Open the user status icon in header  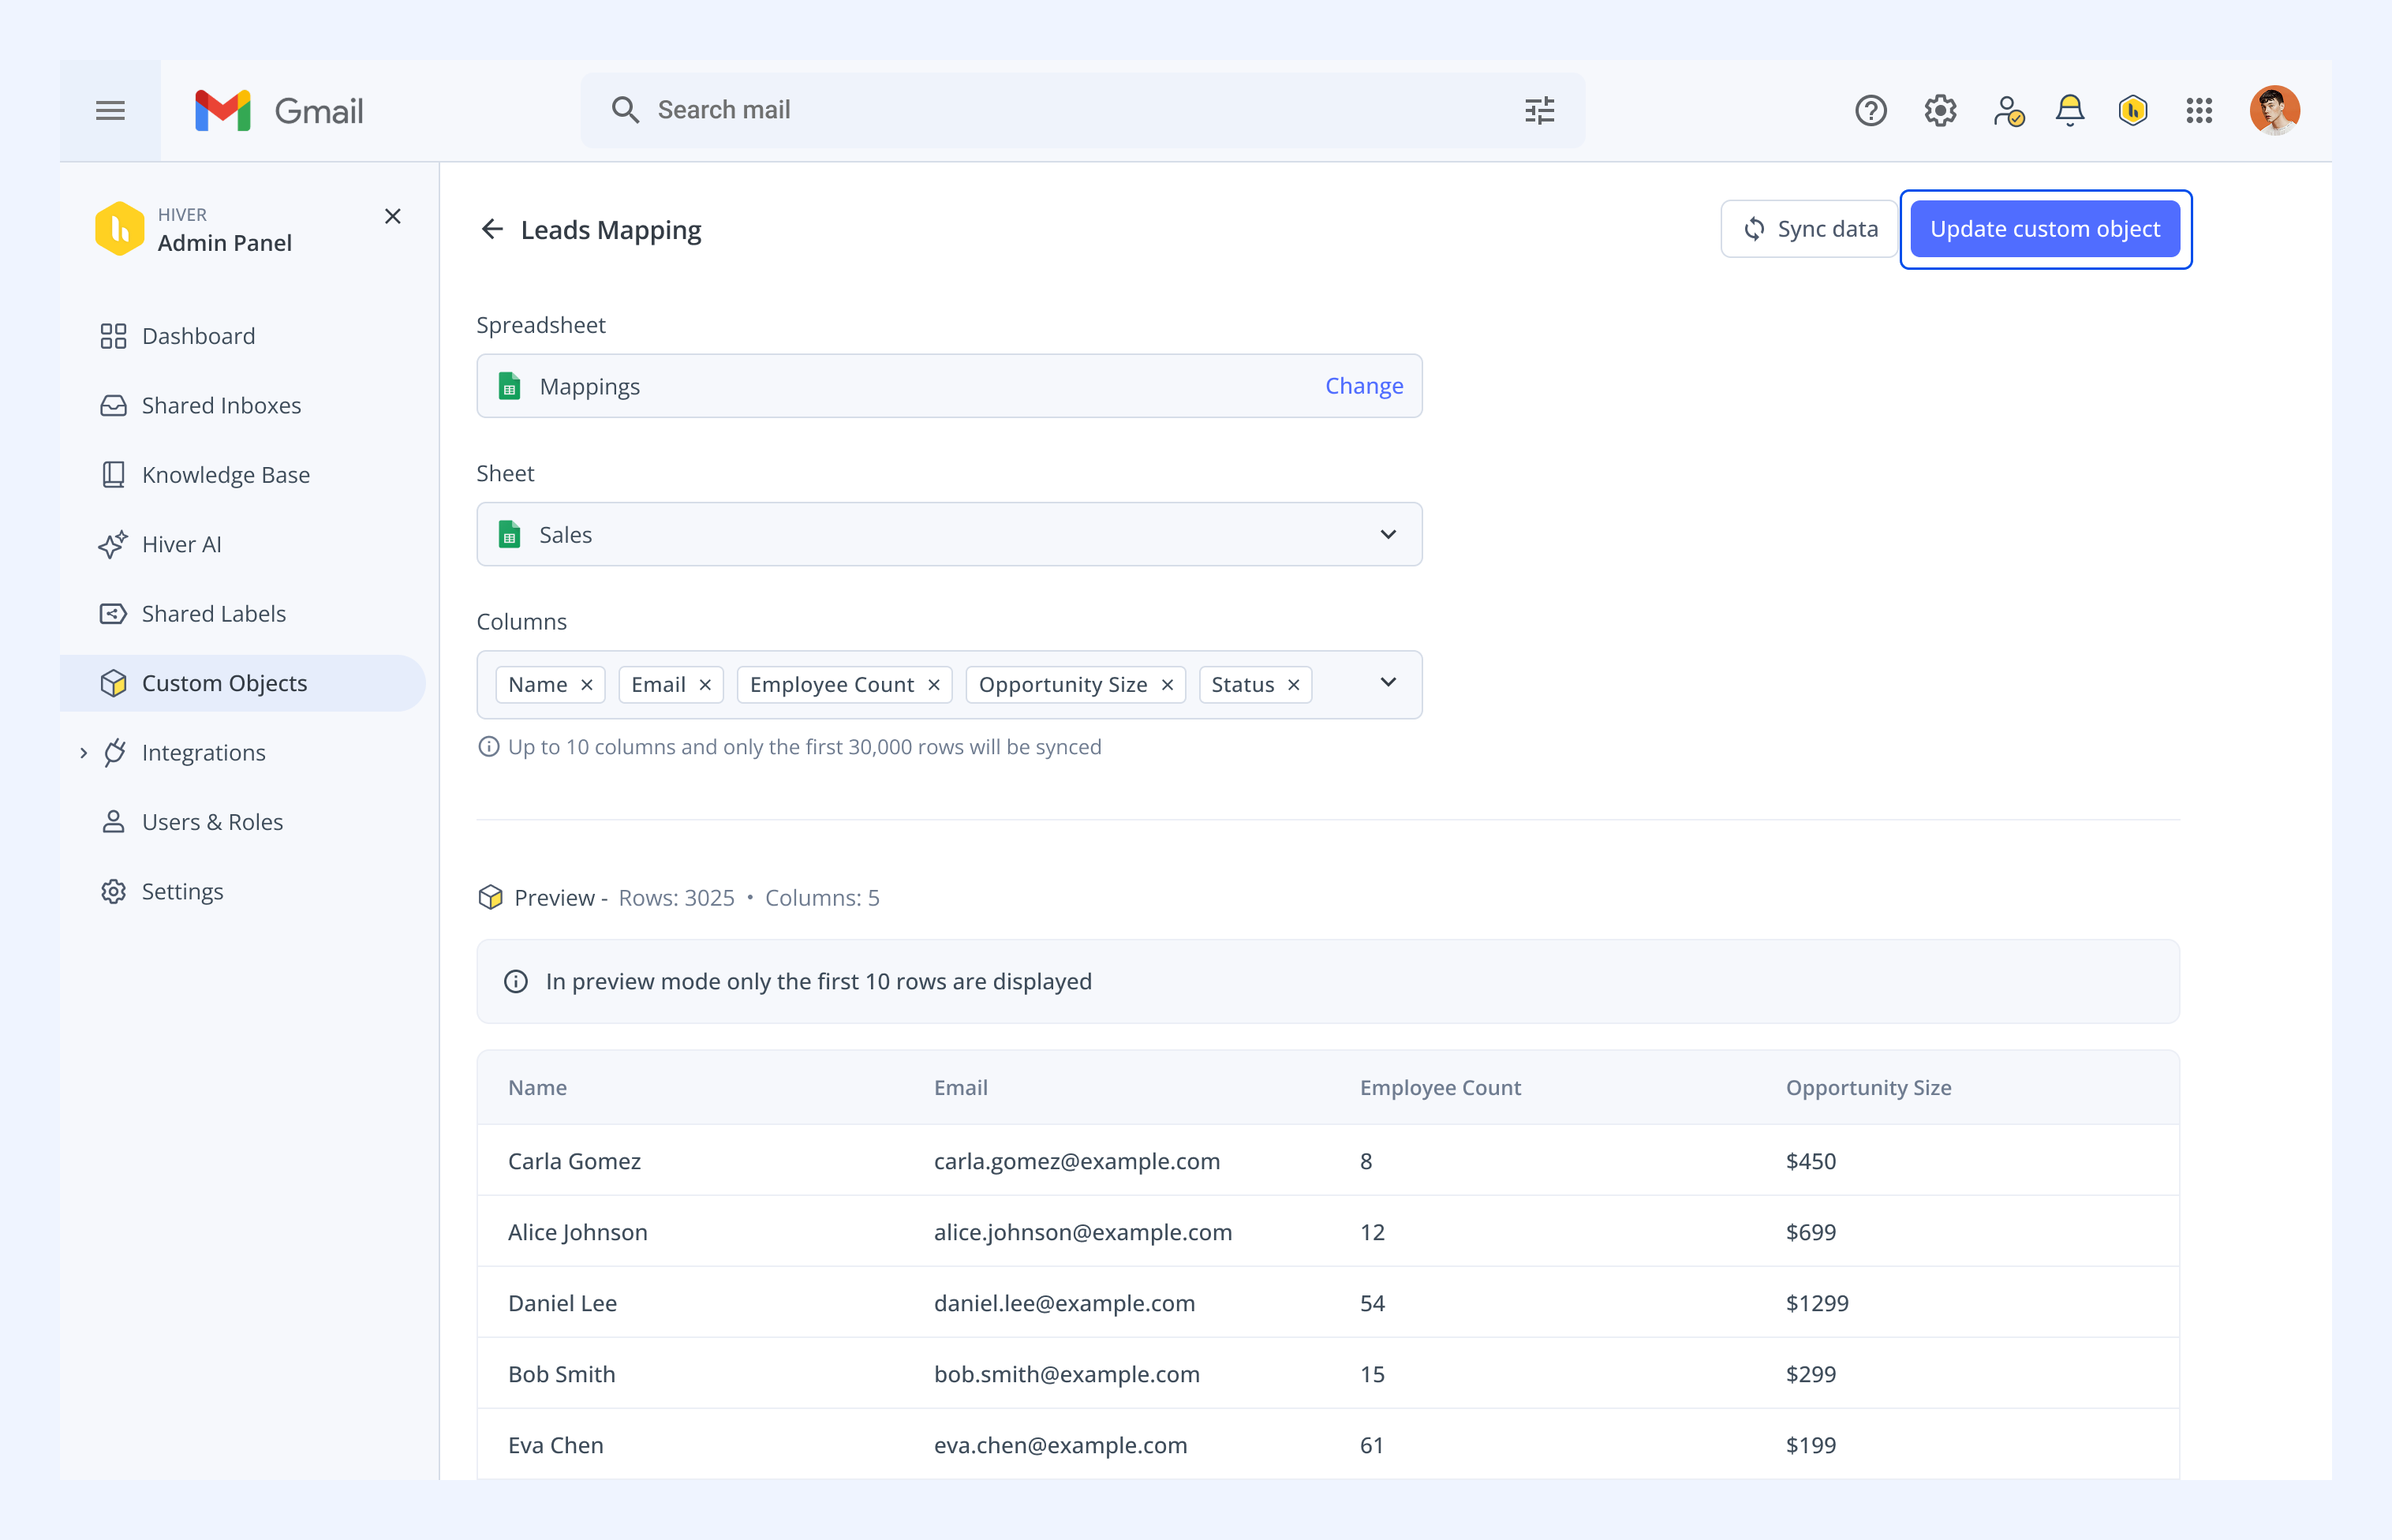2008,110
